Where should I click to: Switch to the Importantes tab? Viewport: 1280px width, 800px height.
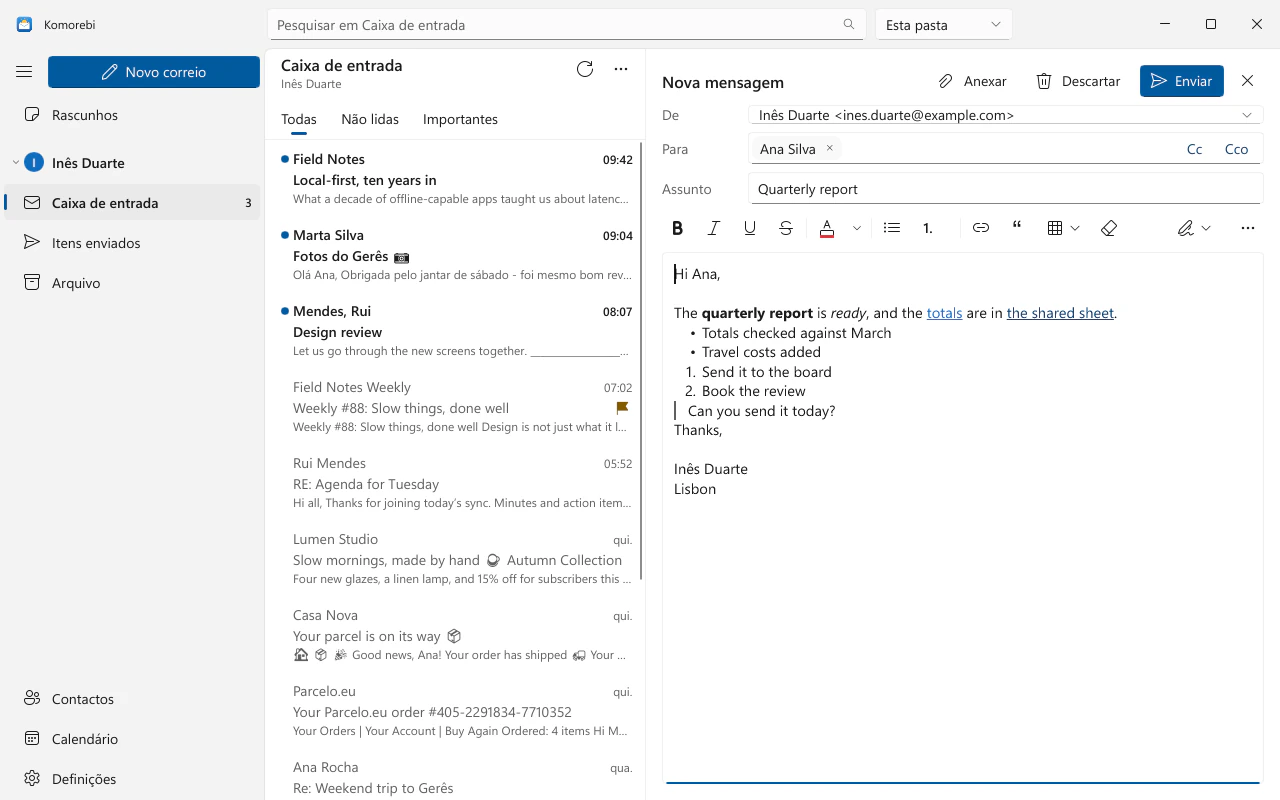tap(460, 119)
